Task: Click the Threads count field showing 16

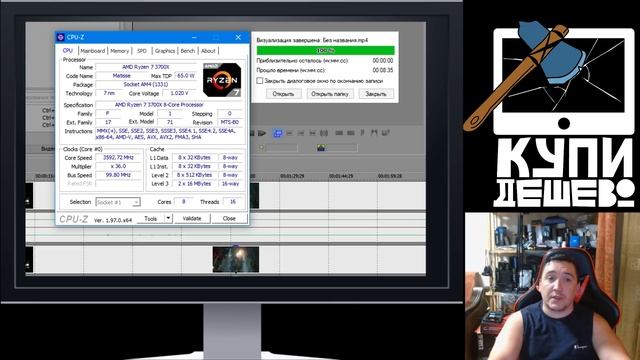Action: [x=233, y=202]
